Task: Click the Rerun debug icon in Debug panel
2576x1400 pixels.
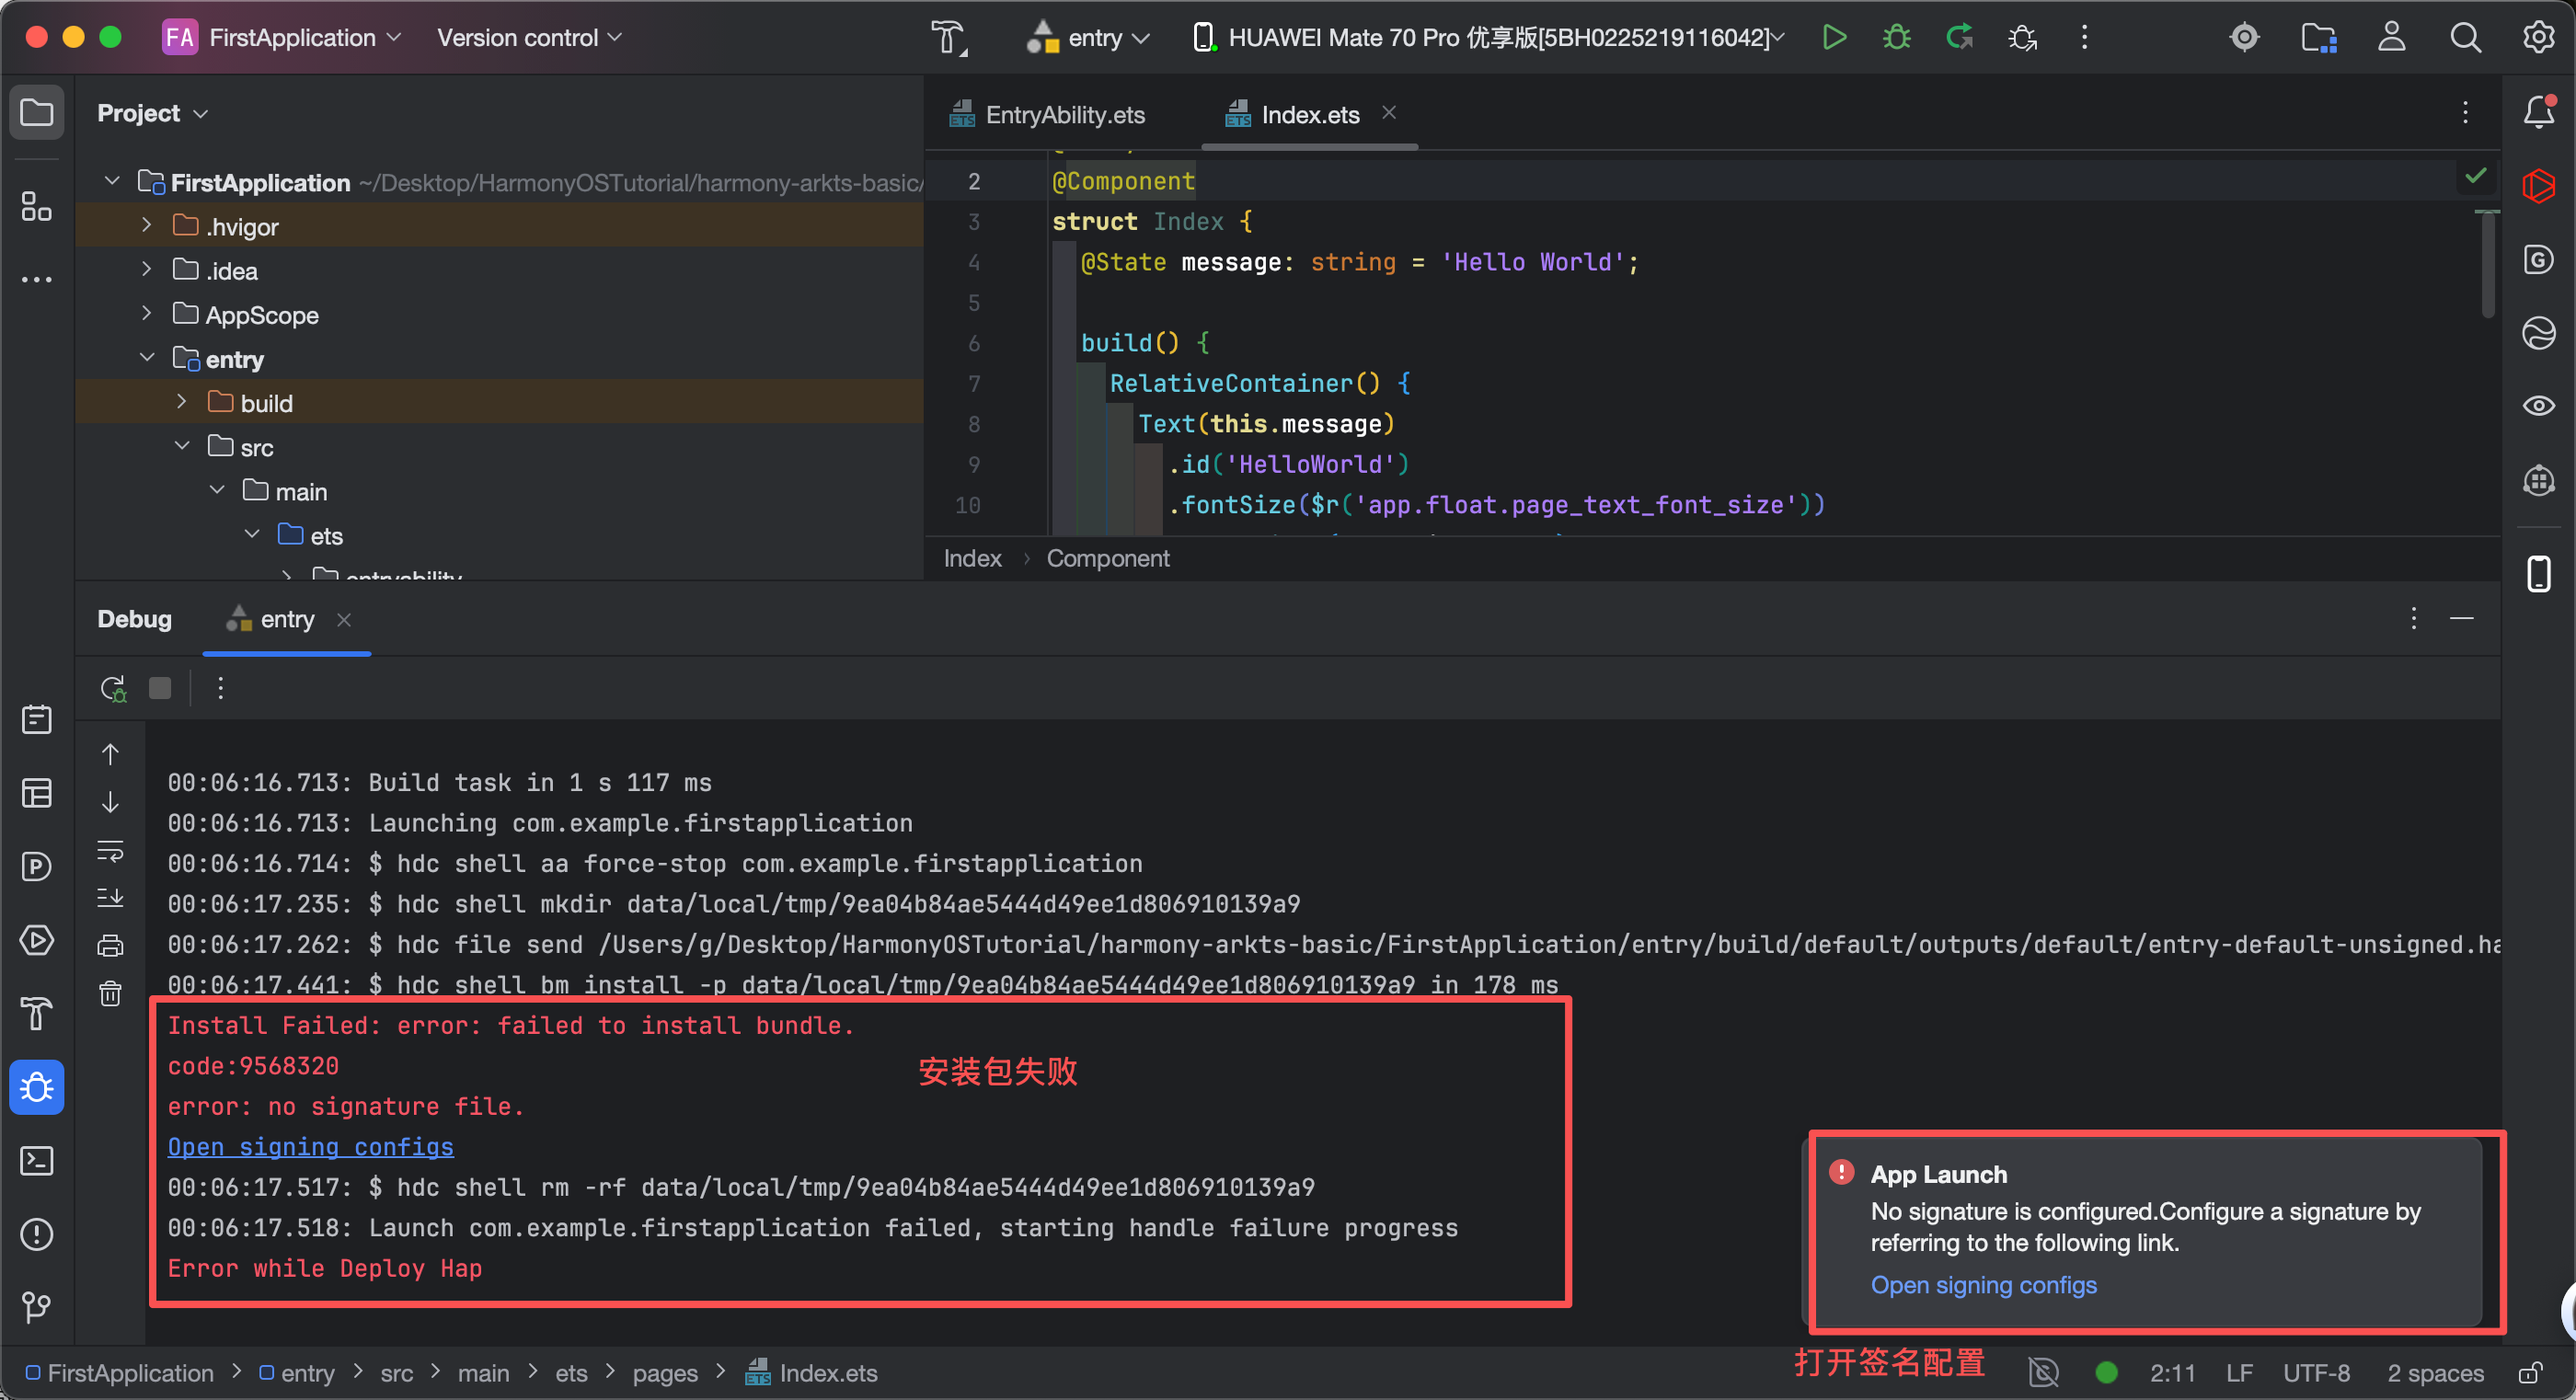Action: [x=113, y=688]
